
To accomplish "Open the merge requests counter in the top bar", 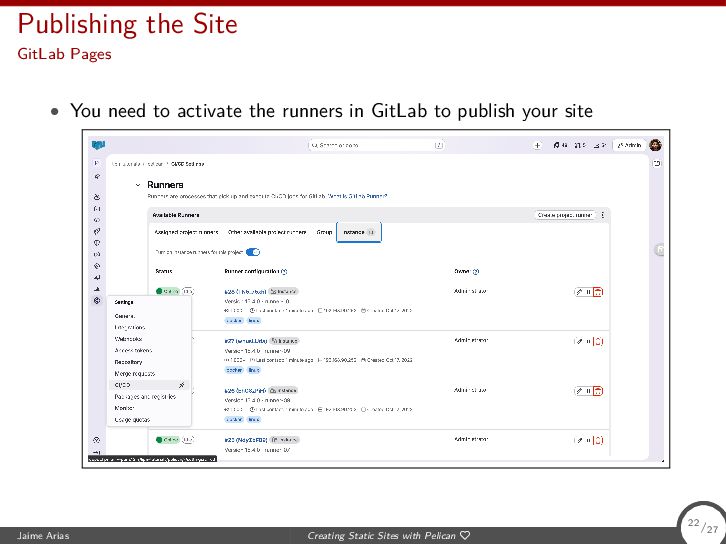I will [x=580, y=145].
